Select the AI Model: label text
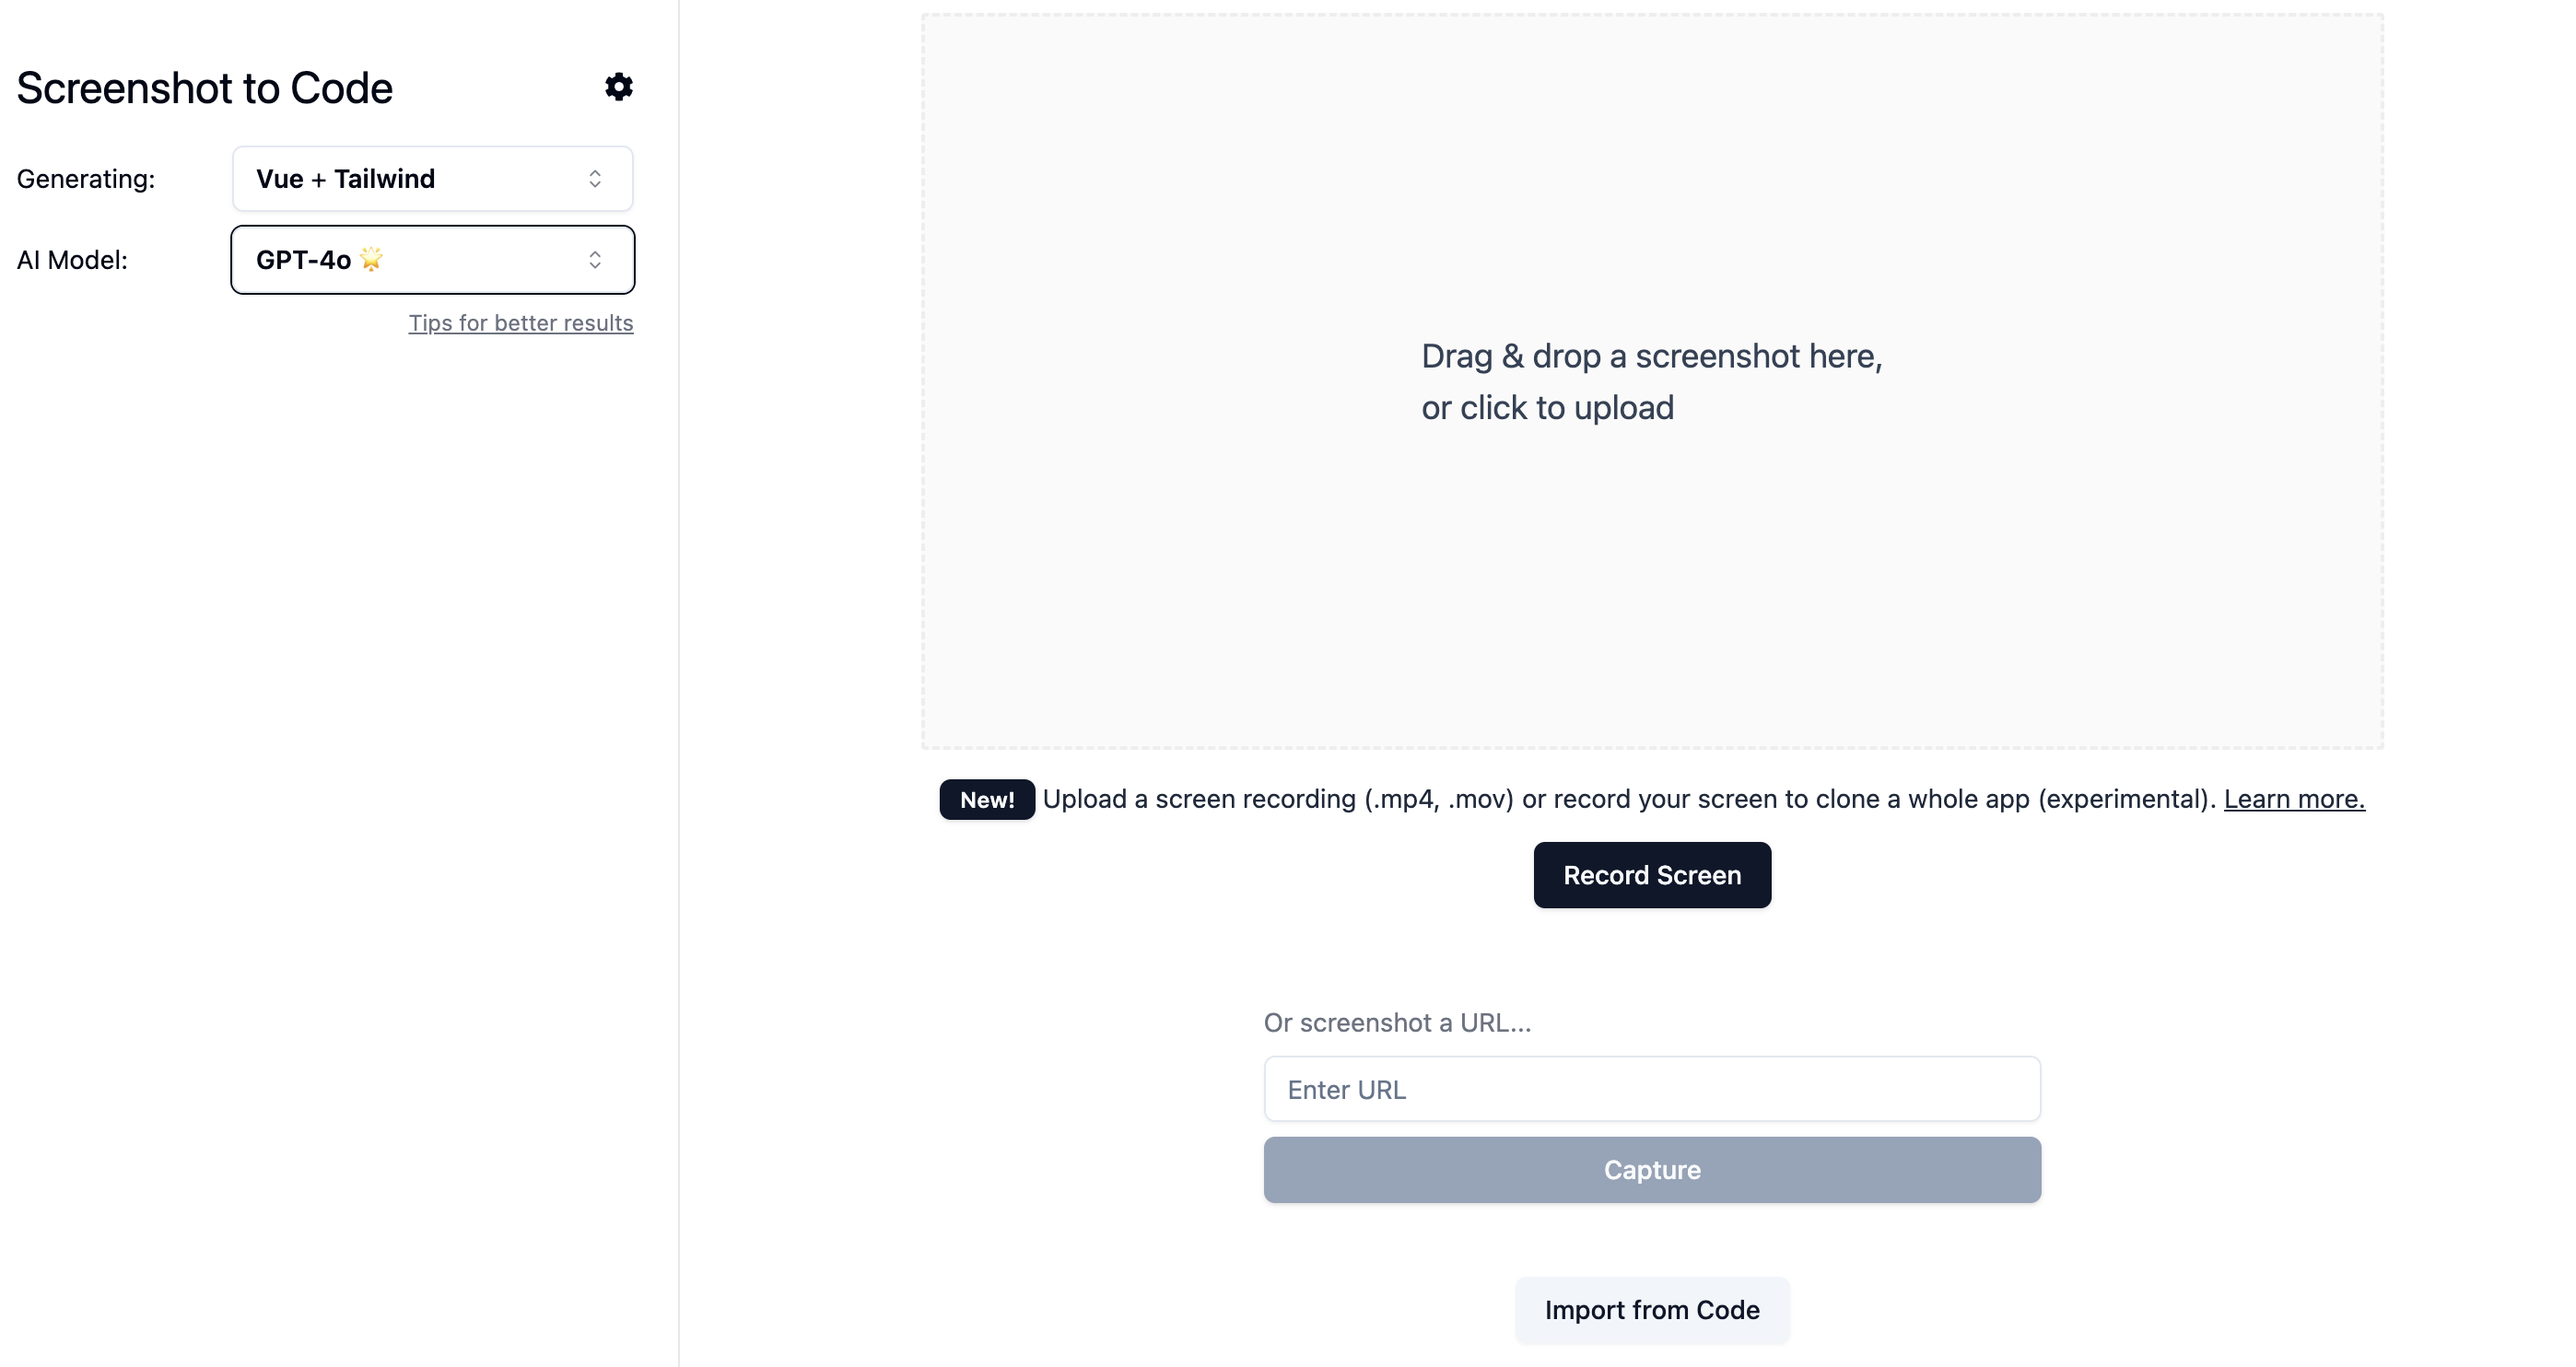This screenshot has height=1367, width=2576. (x=72, y=260)
